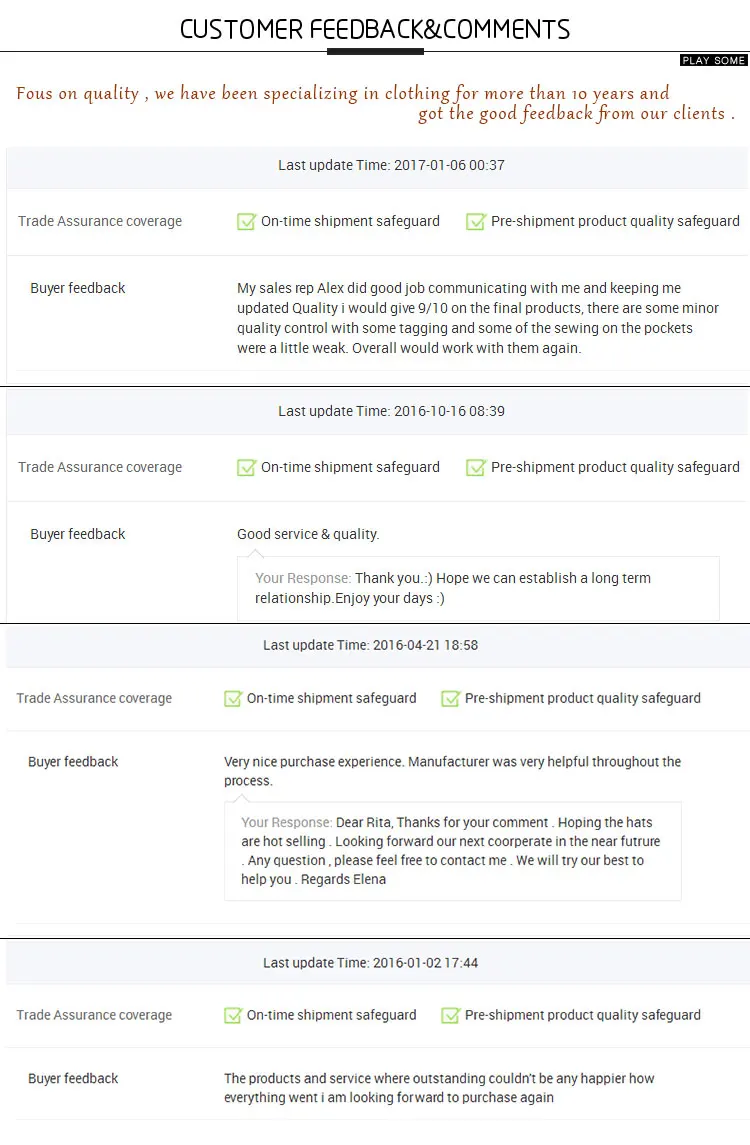Click the 'Thank you' seller response box
The width and height of the screenshot is (750, 1145).
[x=478, y=588]
